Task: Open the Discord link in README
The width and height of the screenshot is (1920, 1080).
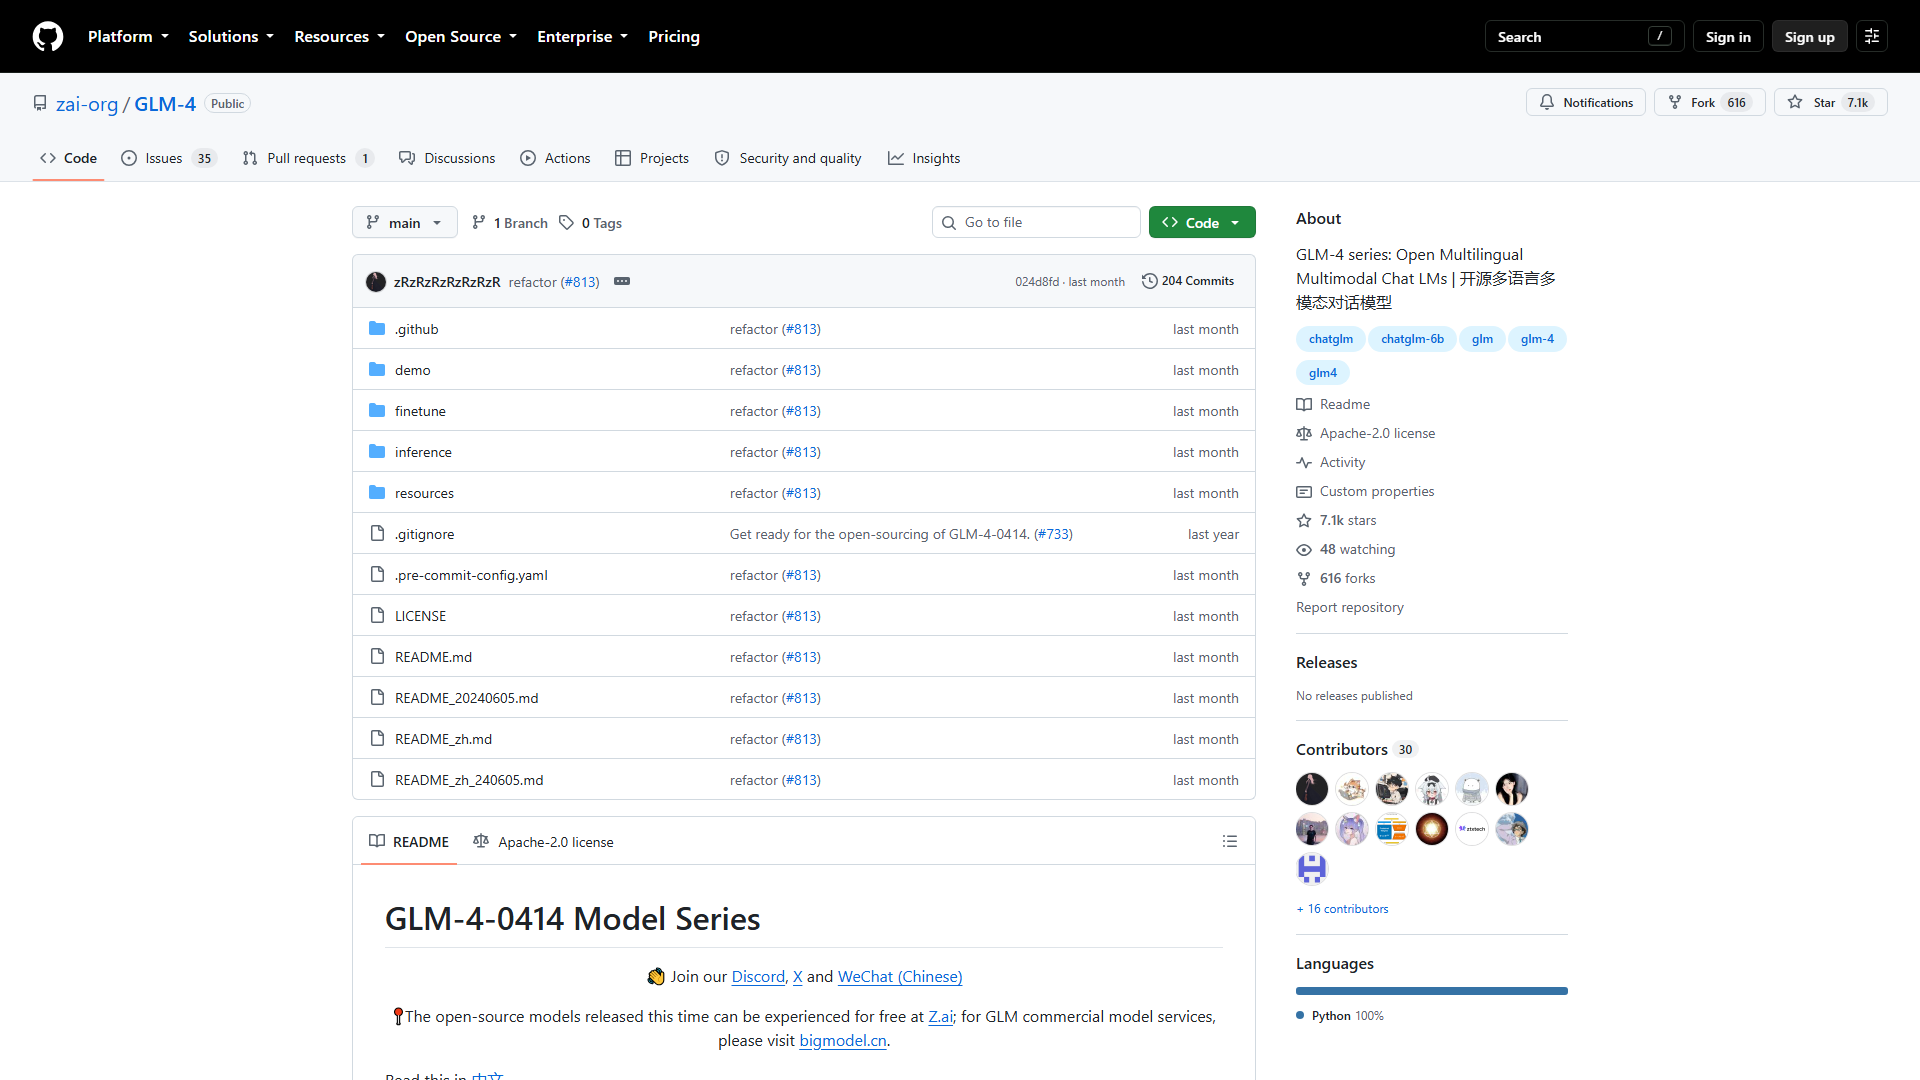Action: [757, 976]
